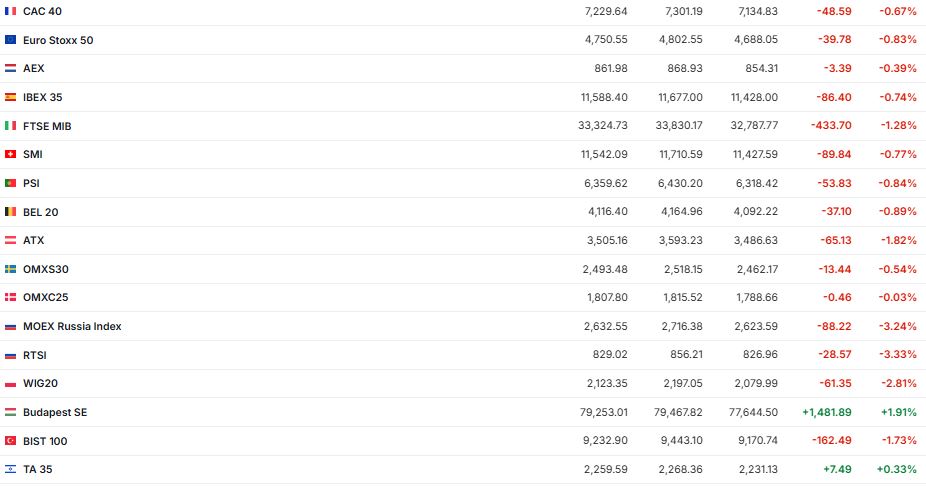Screen dimensions: 926x489
Task: Click the Israel flag icon beside TA 35
Action: click(10, 469)
